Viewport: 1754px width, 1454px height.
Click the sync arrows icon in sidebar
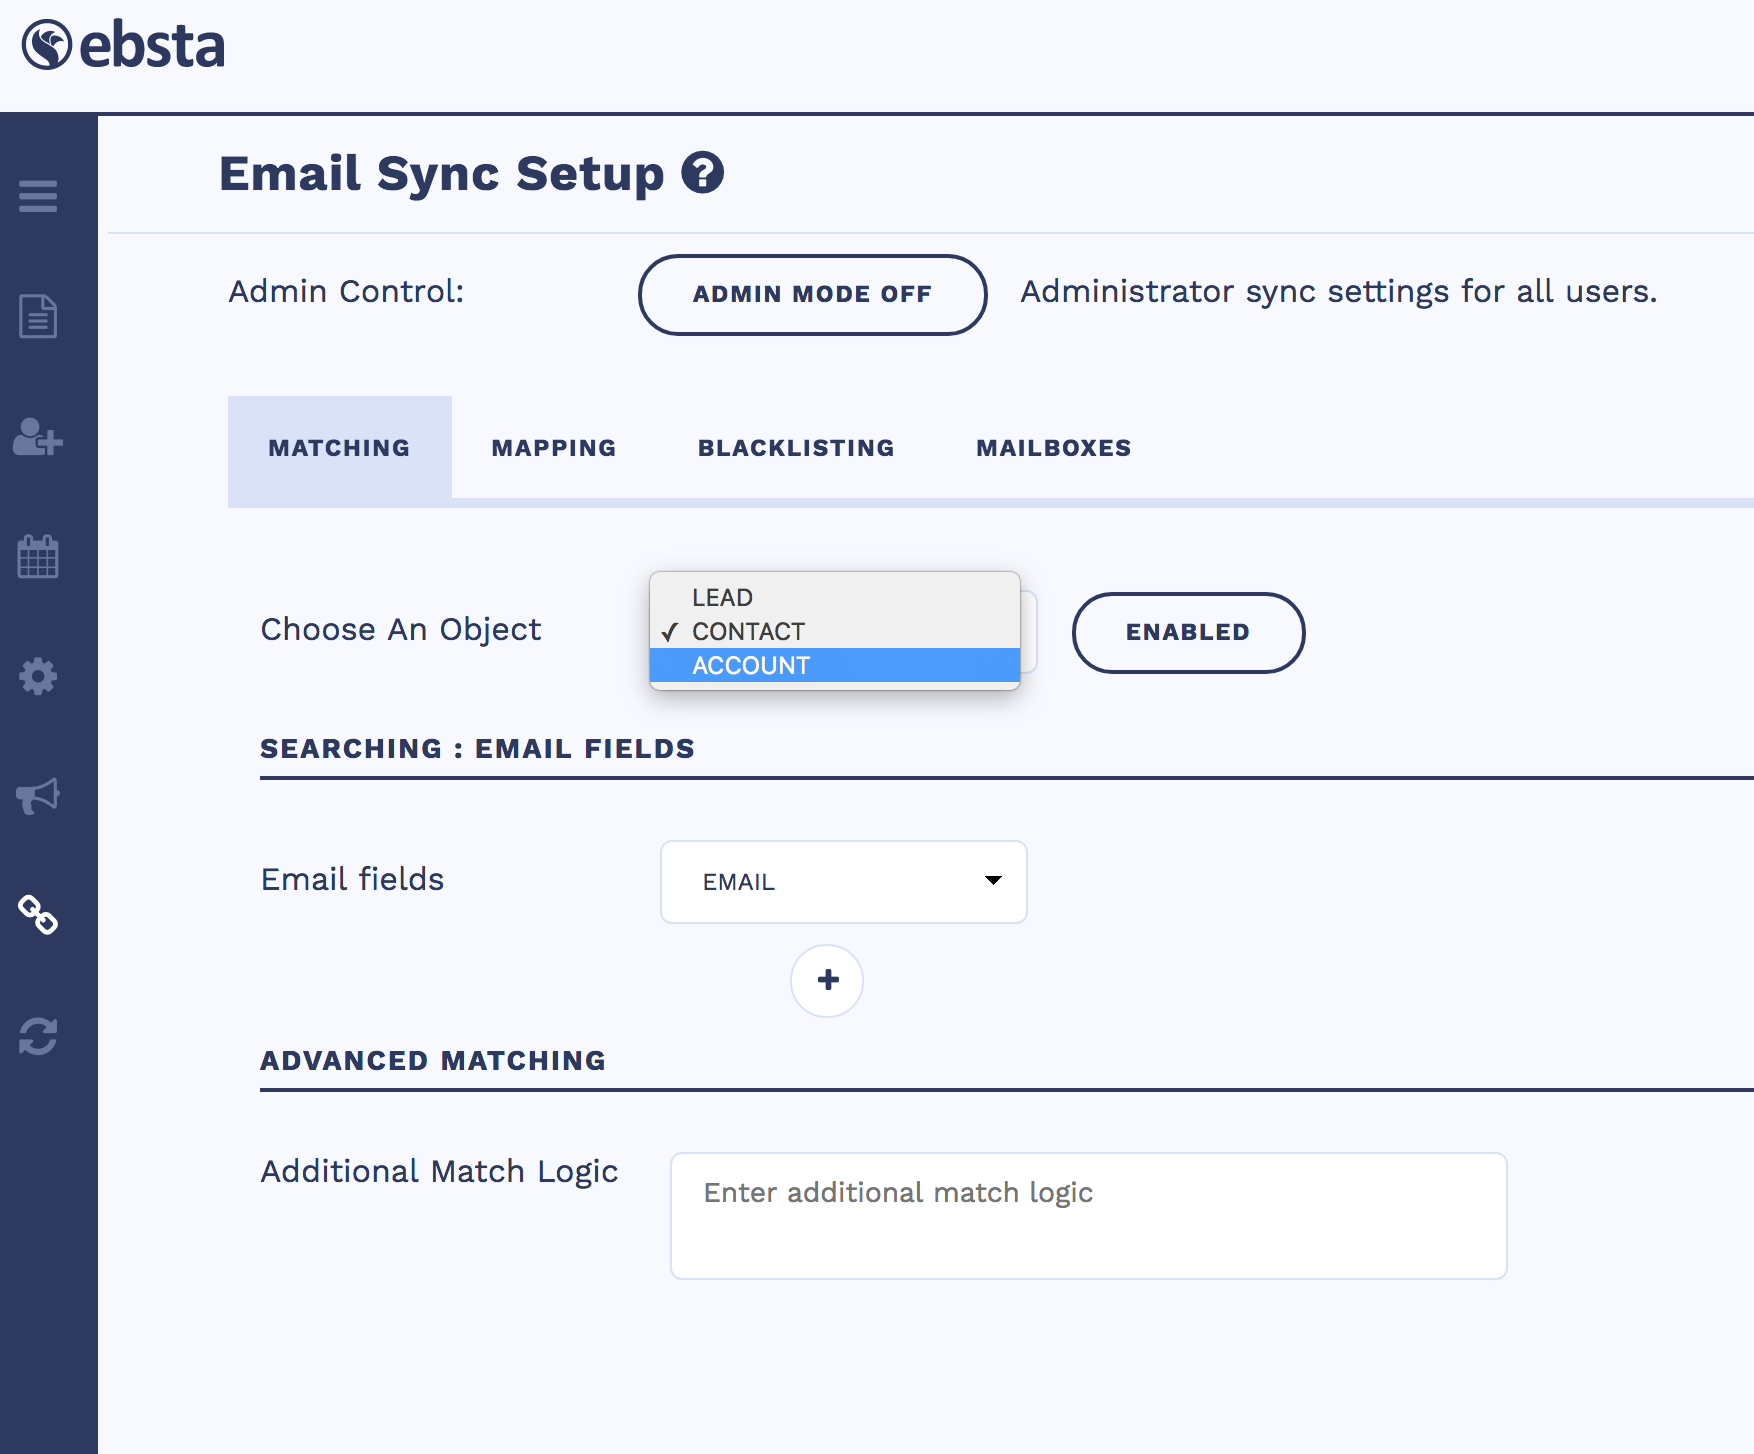pyautogui.click(x=38, y=1036)
